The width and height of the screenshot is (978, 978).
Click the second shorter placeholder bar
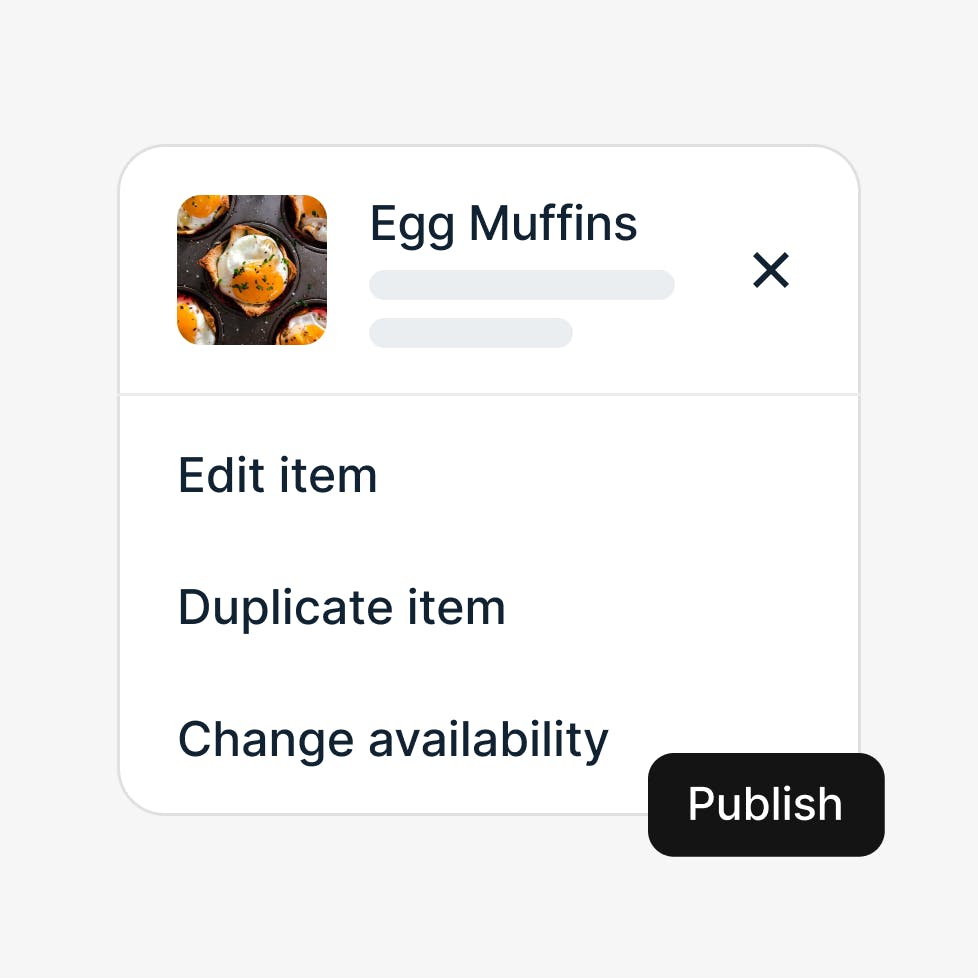tap(471, 333)
